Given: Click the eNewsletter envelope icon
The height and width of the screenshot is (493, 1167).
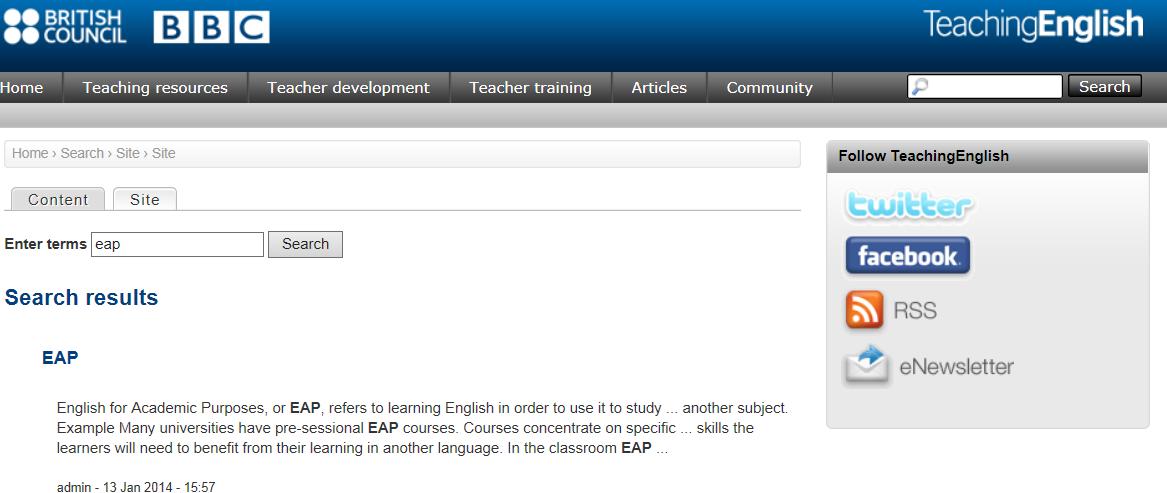Looking at the screenshot, I should pyautogui.click(x=866, y=366).
